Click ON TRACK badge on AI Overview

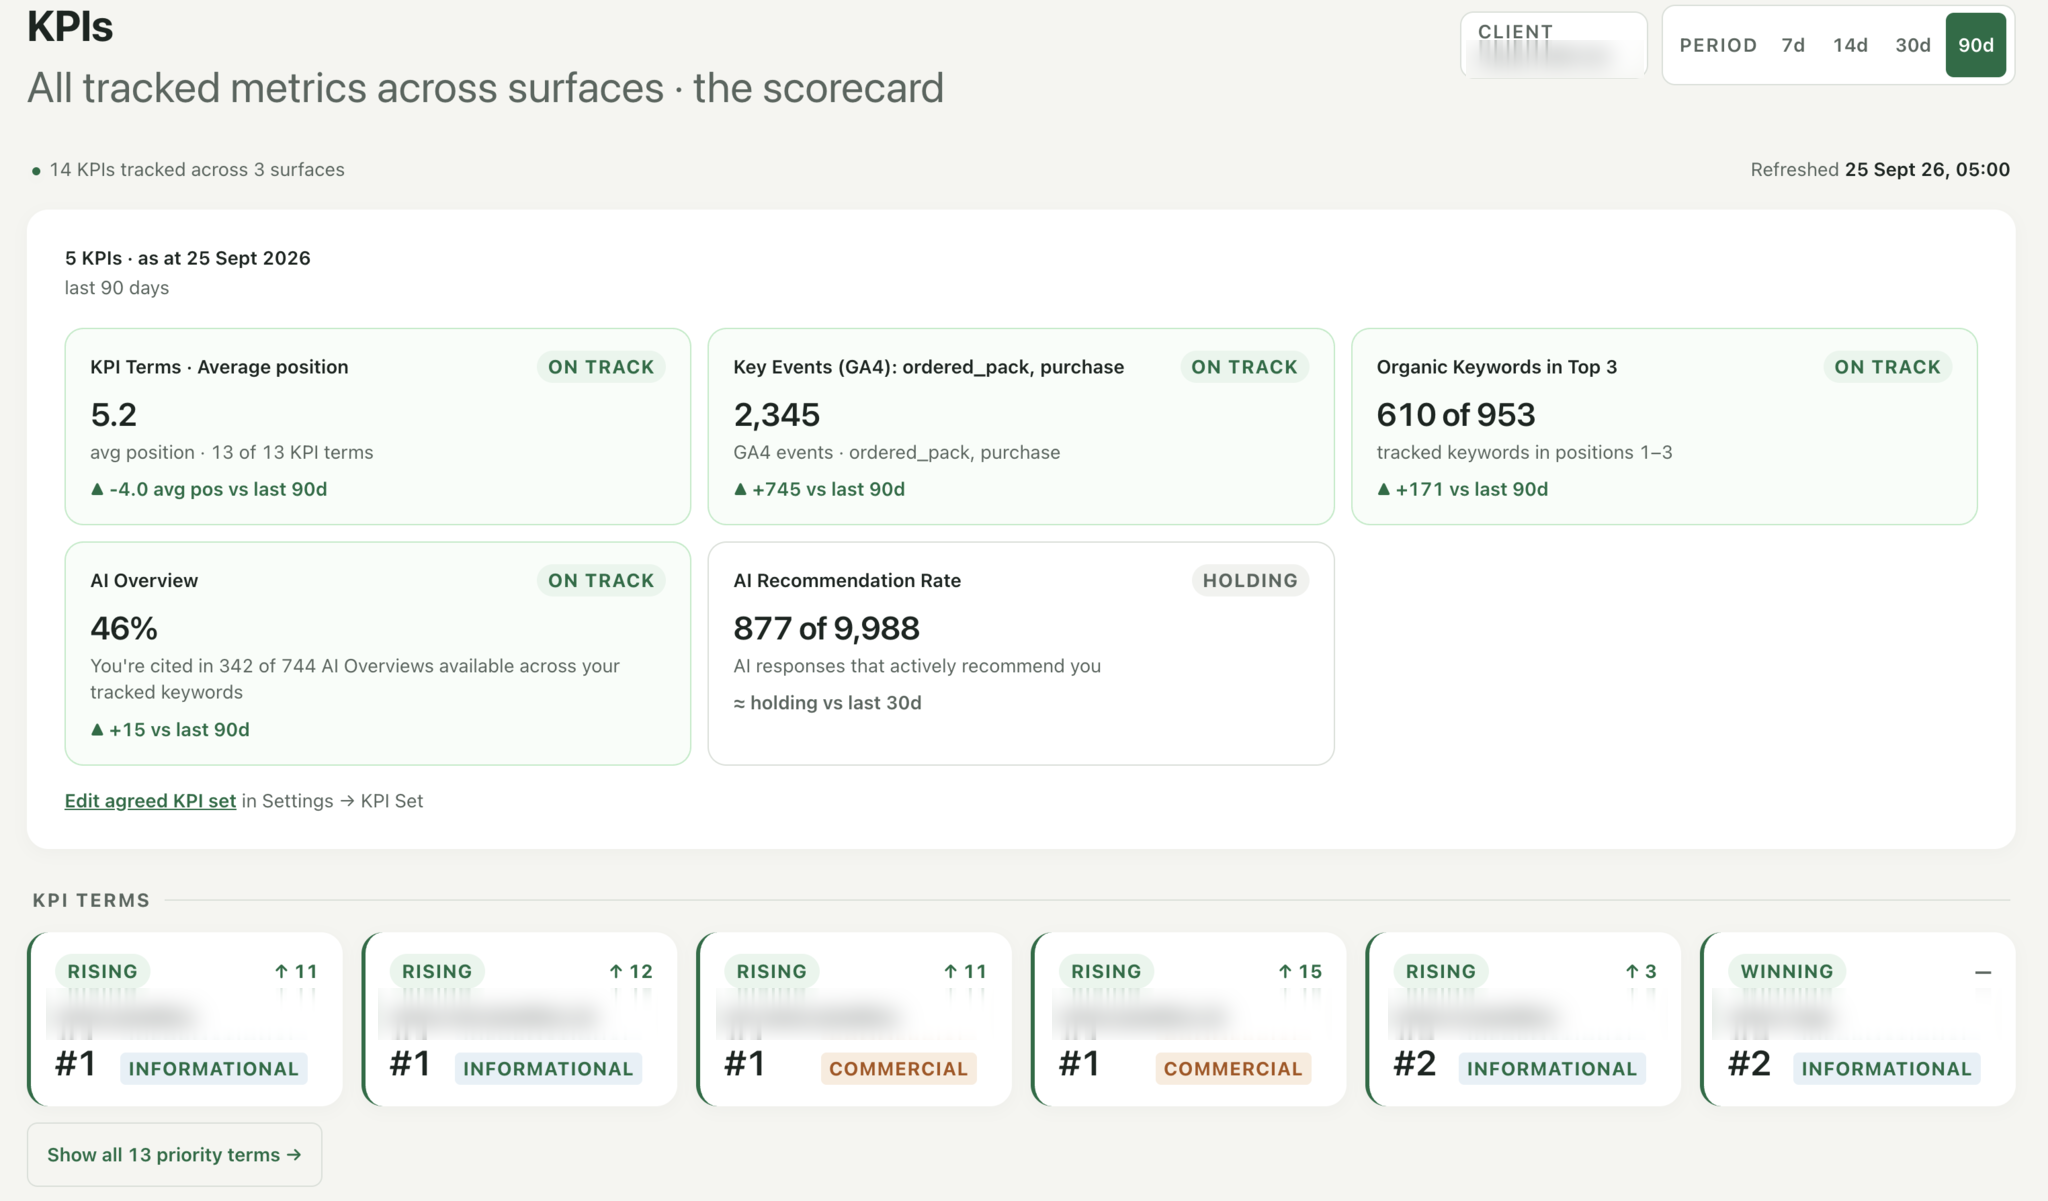coord(601,581)
